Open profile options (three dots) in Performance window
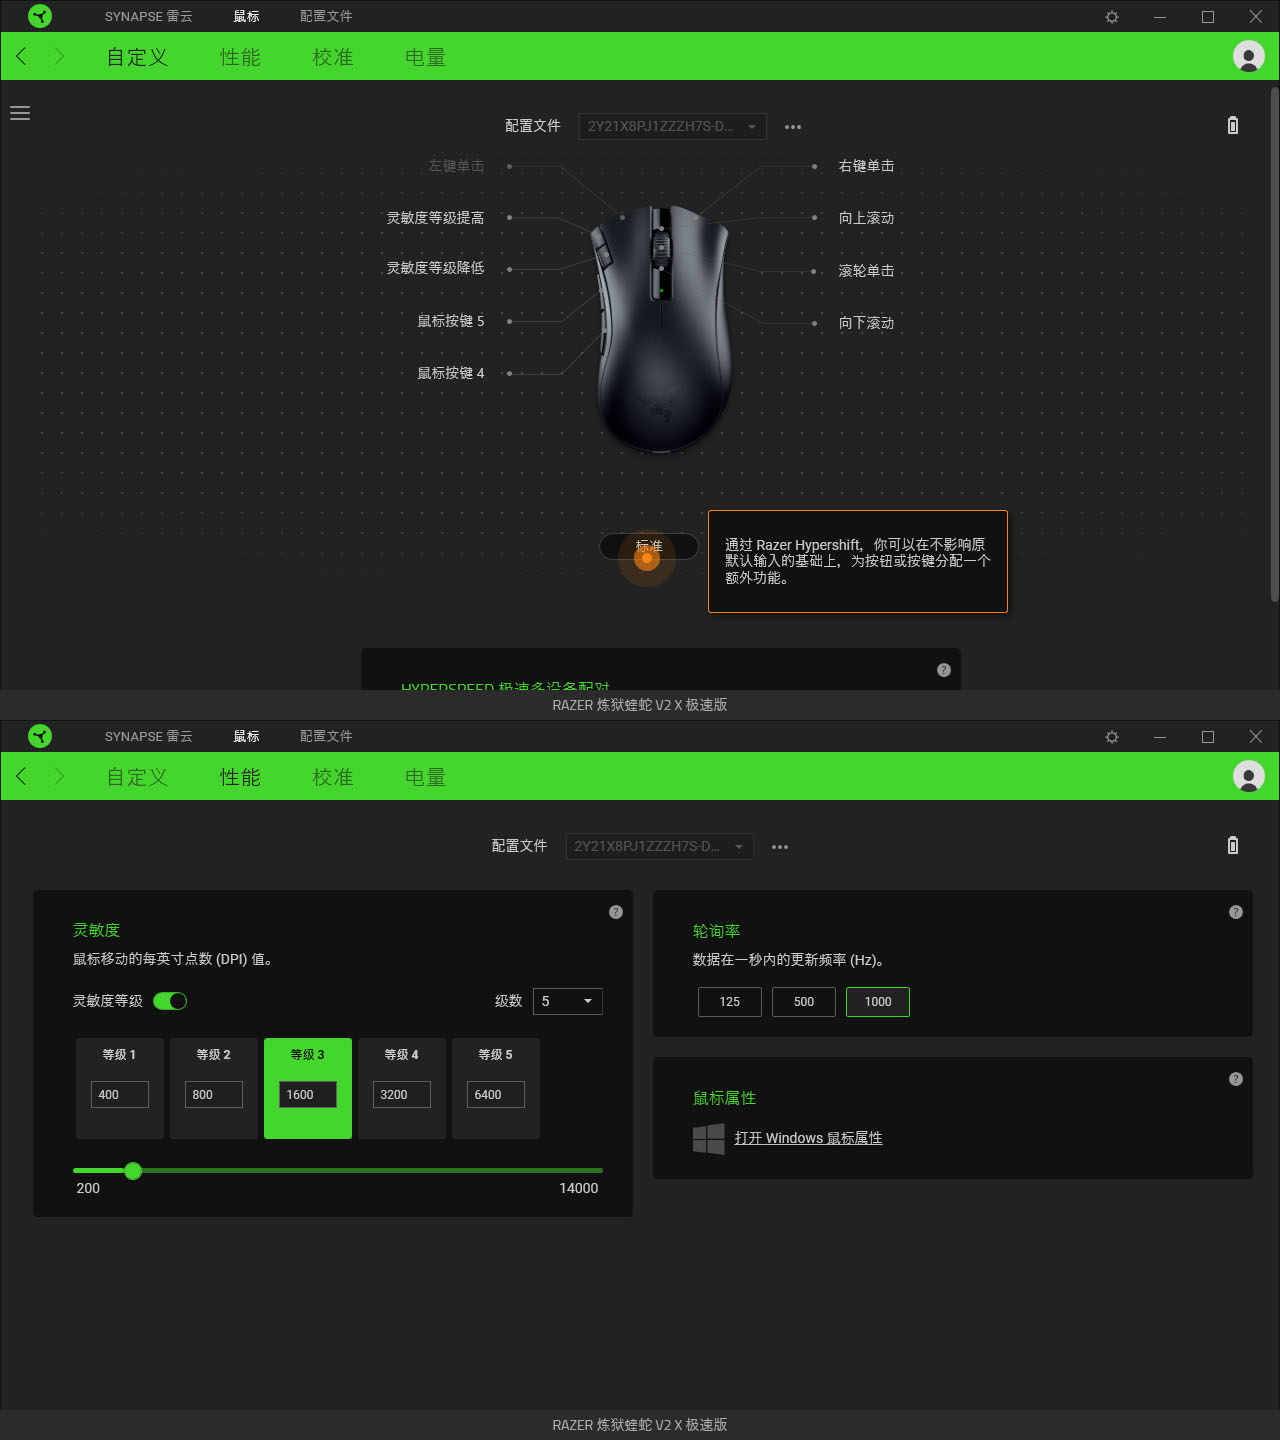 pyautogui.click(x=780, y=847)
